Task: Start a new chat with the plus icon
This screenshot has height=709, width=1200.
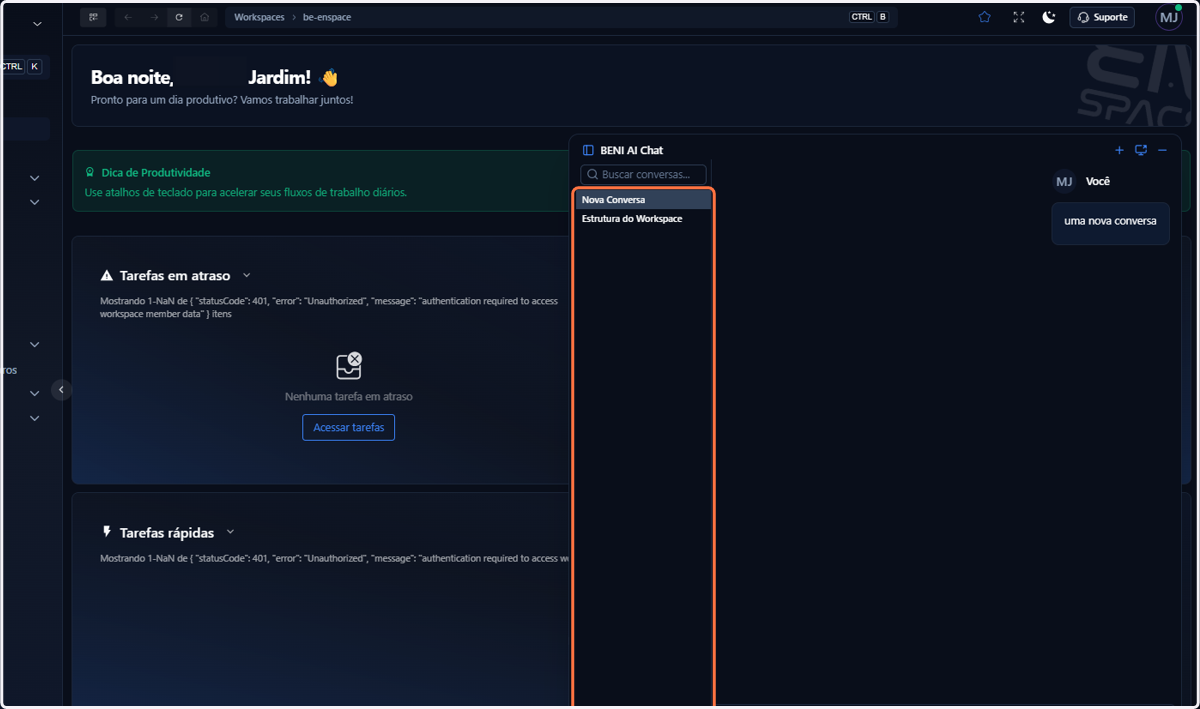Action: (1119, 150)
